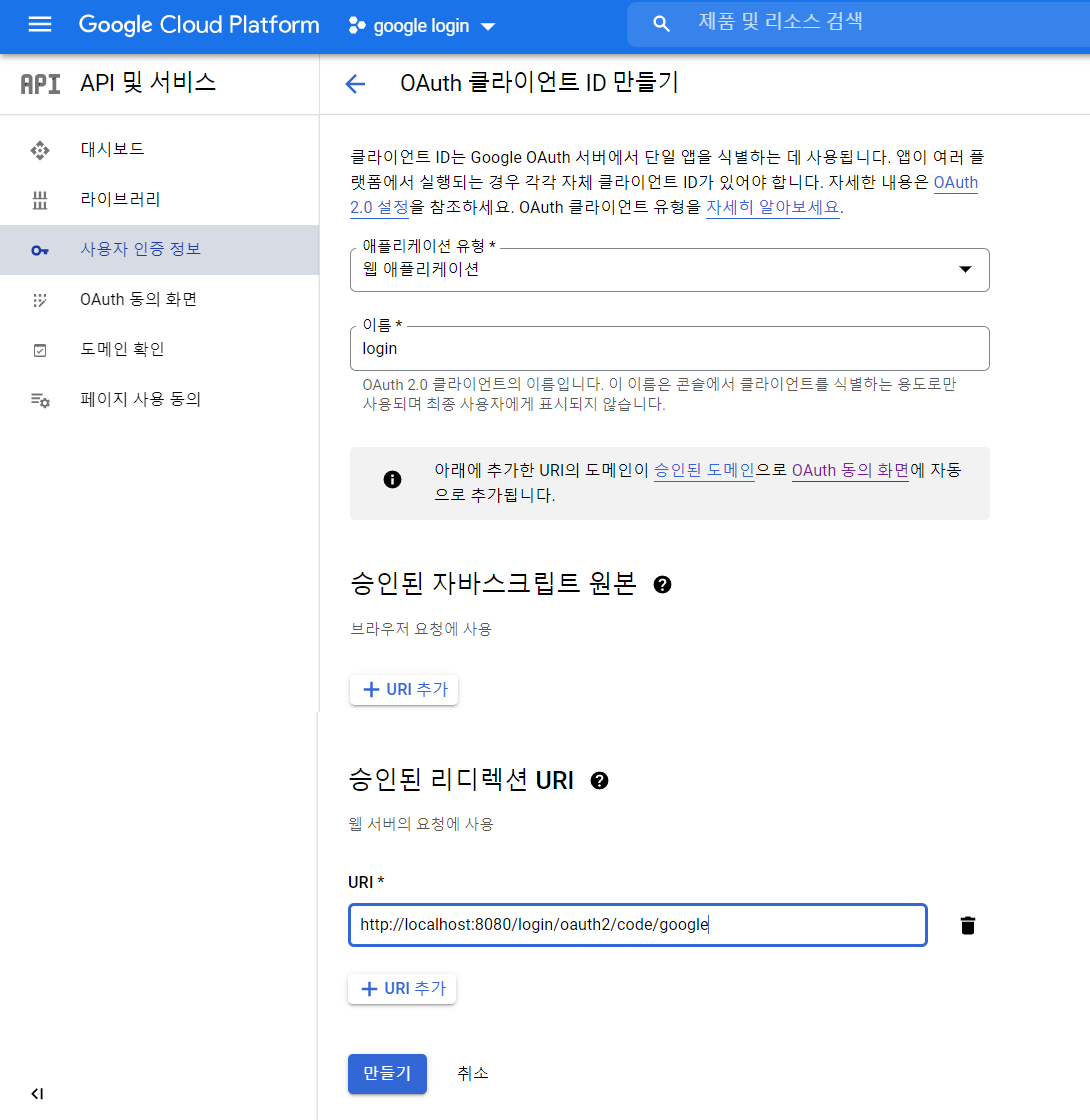The height and width of the screenshot is (1120, 1090).
Task: Open the hamburger navigation menu
Action: click(x=39, y=25)
